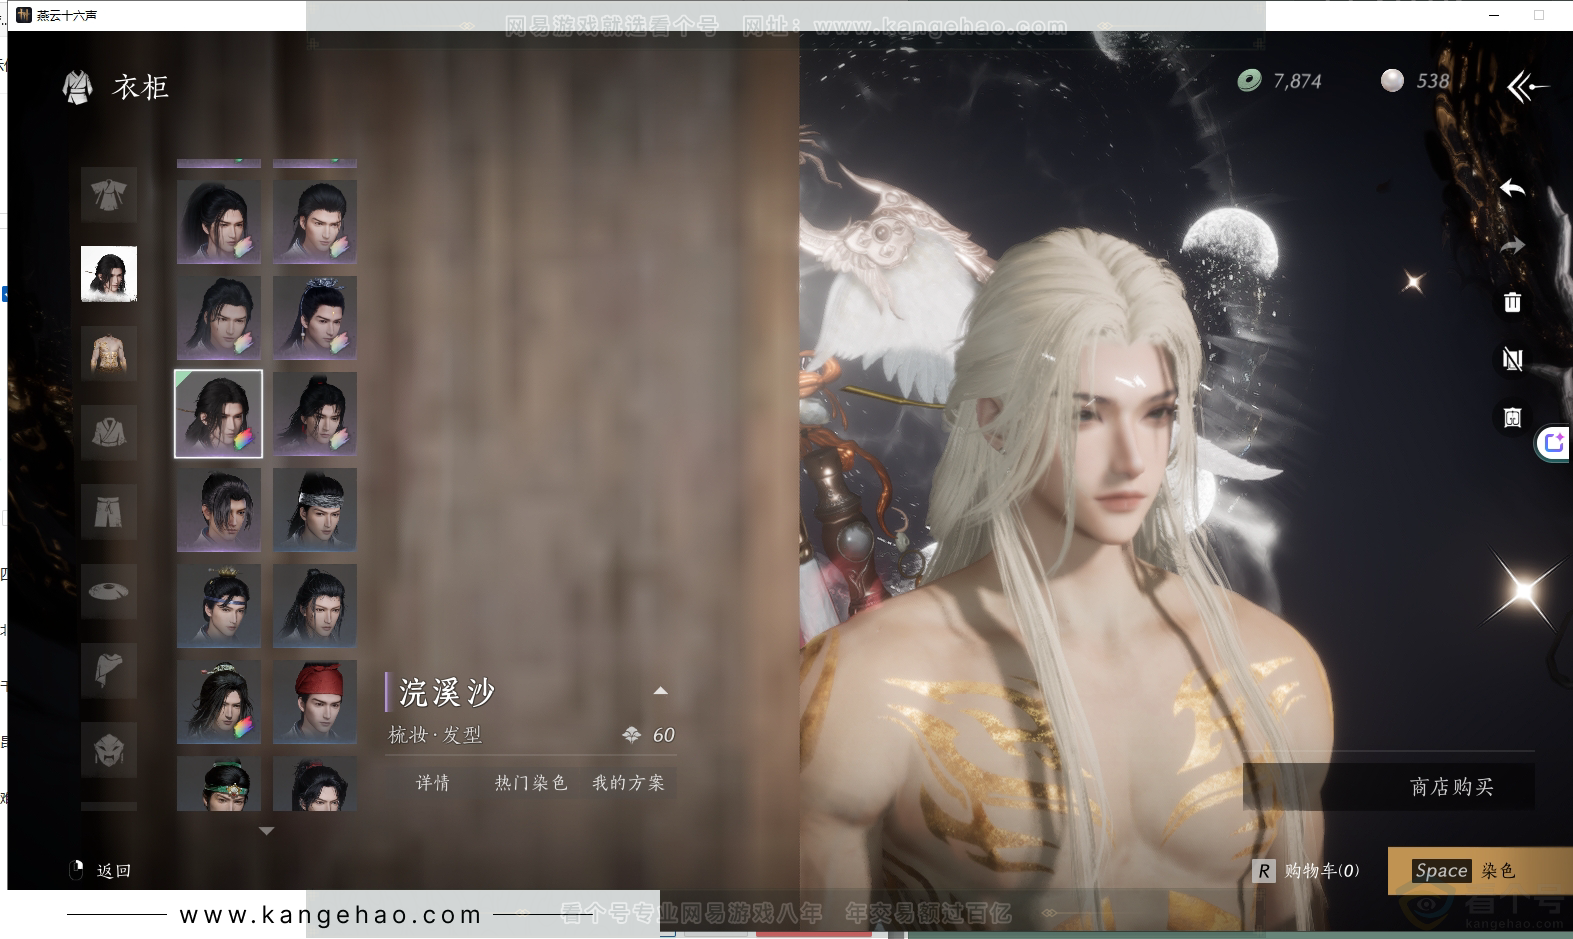Viewport: 1573px width, 939px height.
Task: Select the highlighted 浣溪沙 hairstyle thumbnail
Action: pyautogui.click(x=219, y=414)
